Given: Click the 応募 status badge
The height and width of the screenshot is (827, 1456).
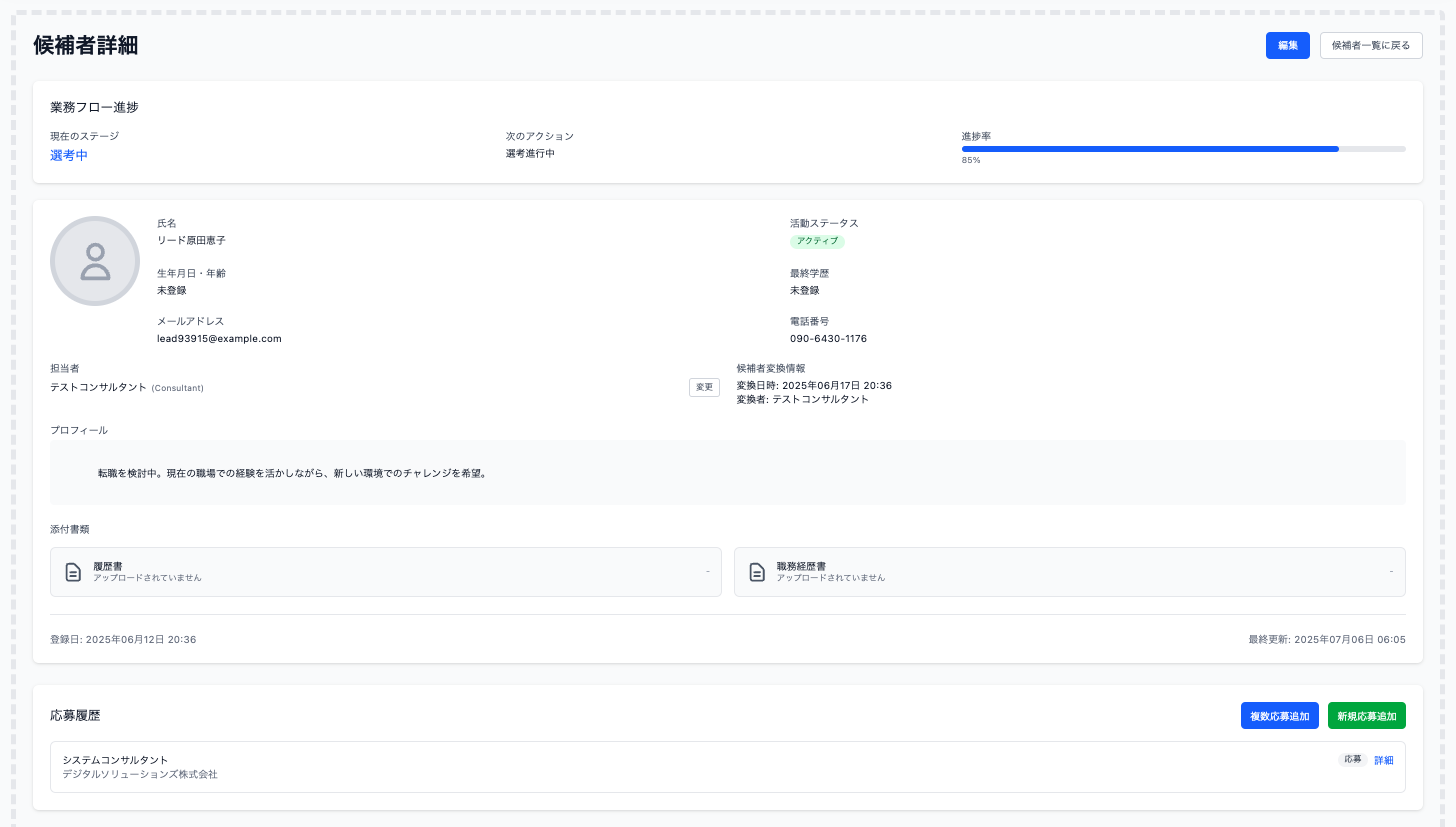Looking at the screenshot, I should pos(1352,760).
